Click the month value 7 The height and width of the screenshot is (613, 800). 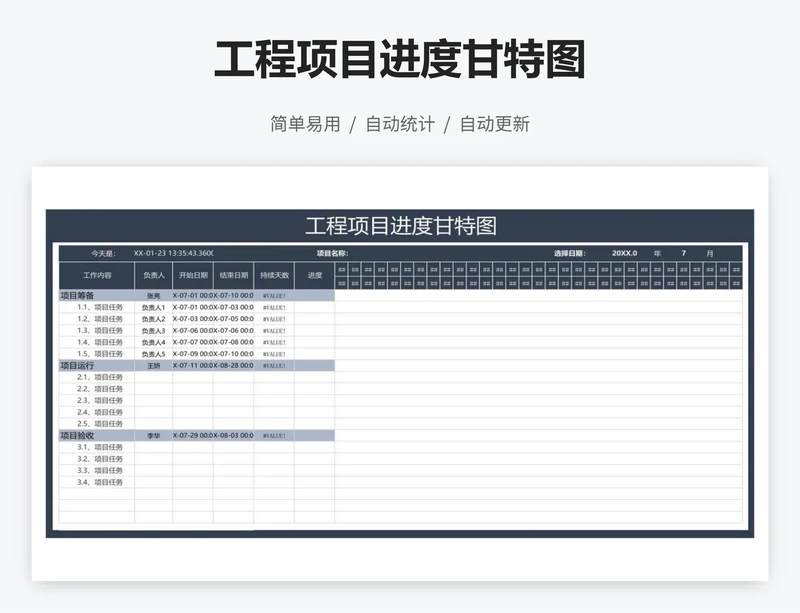tap(684, 254)
